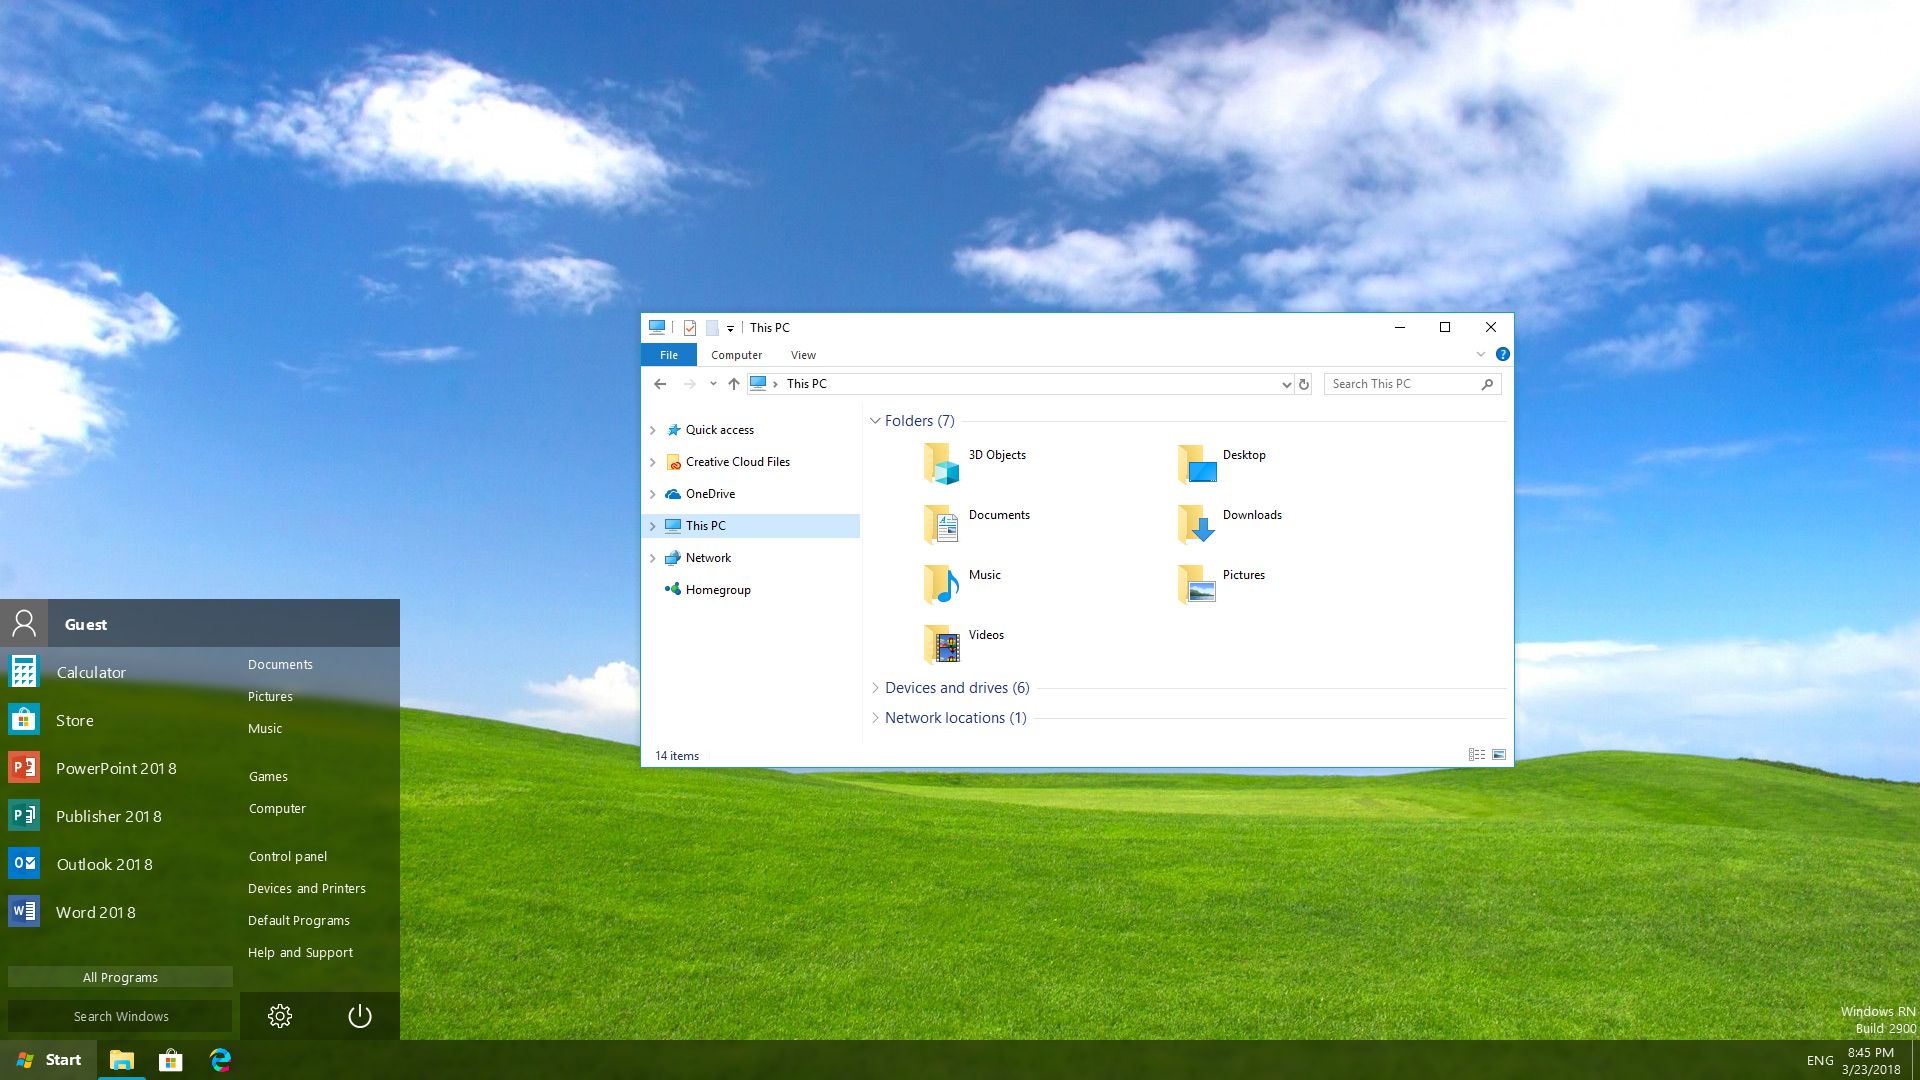1920x1080 pixels.
Task: Click All Programs in the Start menu
Action: [120, 977]
